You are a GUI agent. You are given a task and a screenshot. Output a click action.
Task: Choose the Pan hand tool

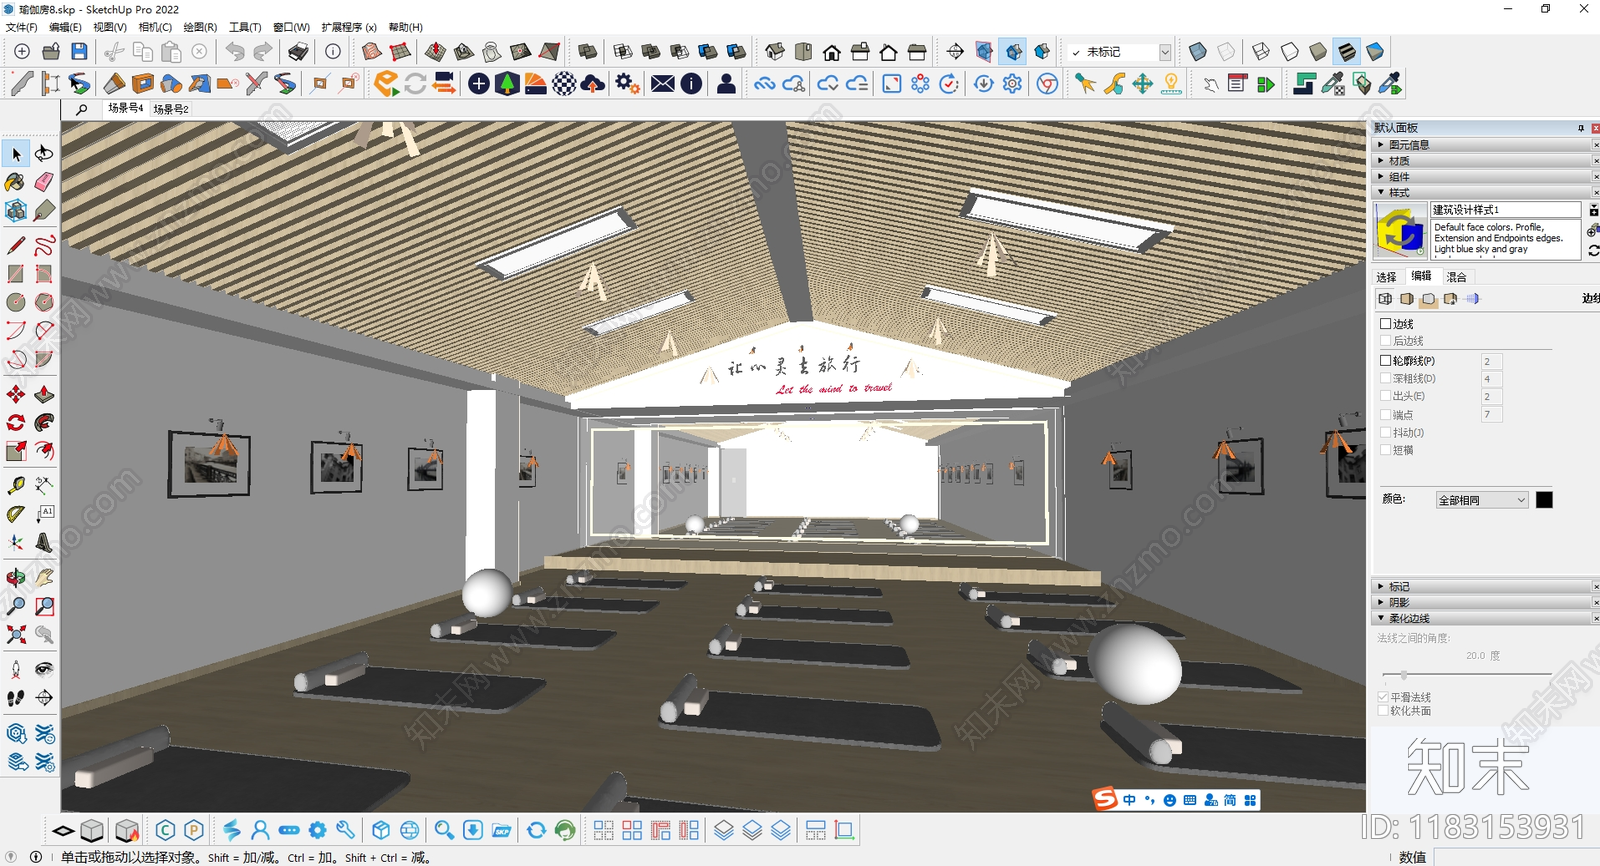44,578
